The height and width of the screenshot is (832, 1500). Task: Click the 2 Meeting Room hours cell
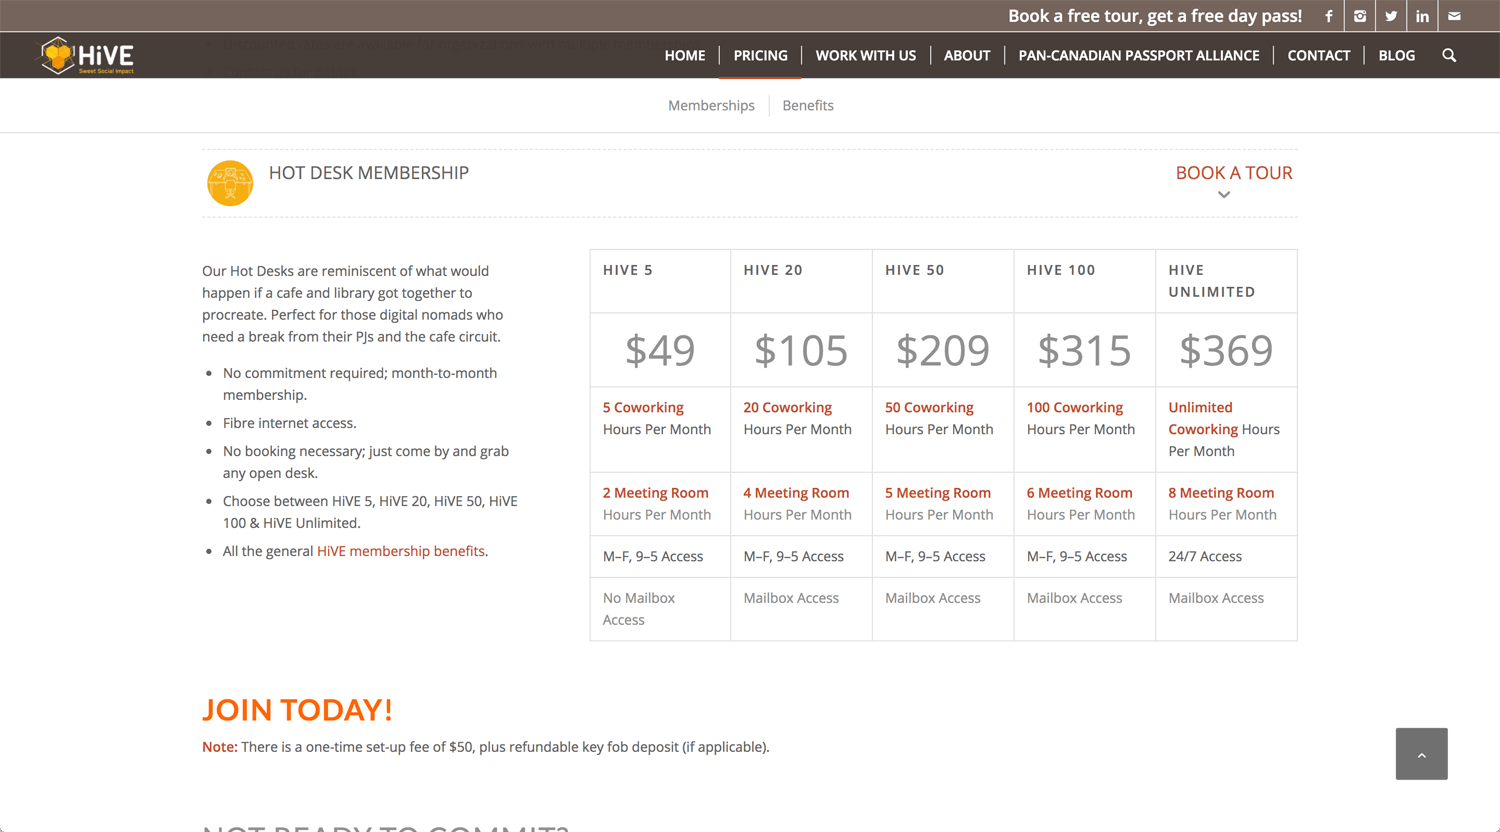click(x=660, y=504)
